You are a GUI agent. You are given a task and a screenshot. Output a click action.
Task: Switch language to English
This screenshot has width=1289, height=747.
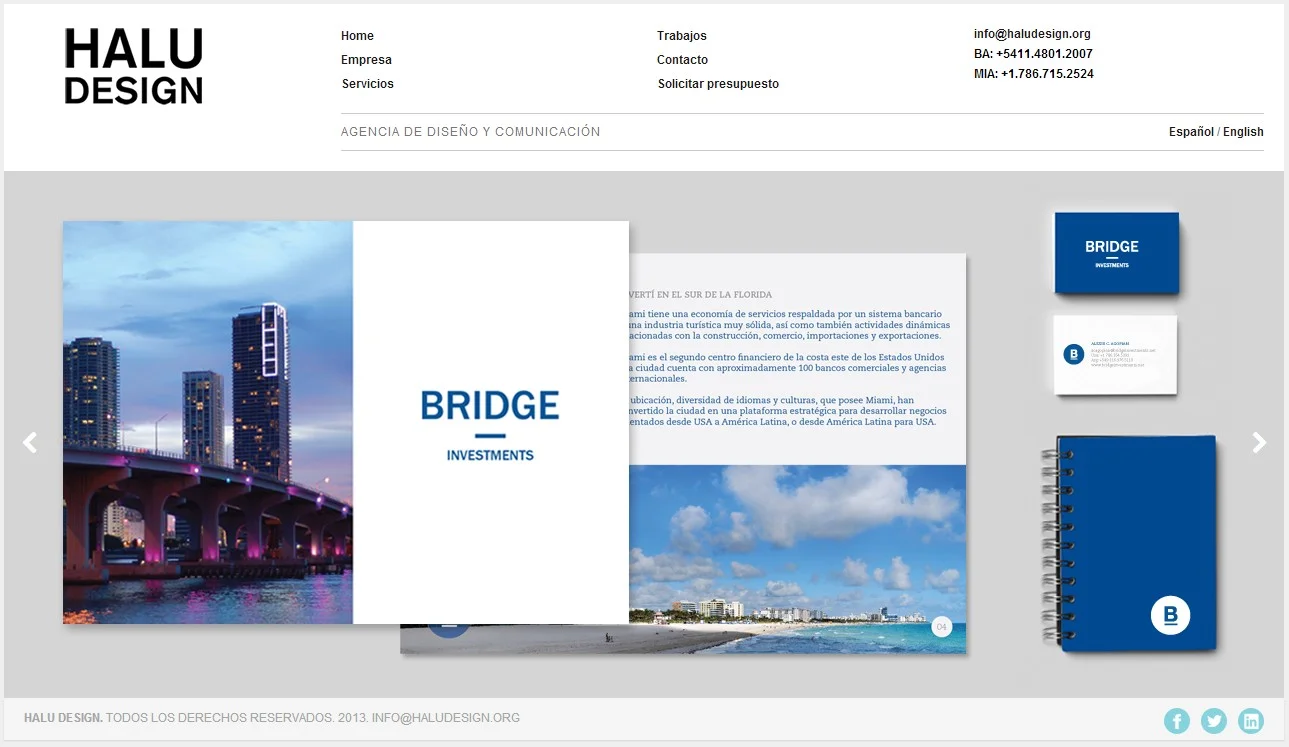pyautogui.click(x=1243, y=132)
